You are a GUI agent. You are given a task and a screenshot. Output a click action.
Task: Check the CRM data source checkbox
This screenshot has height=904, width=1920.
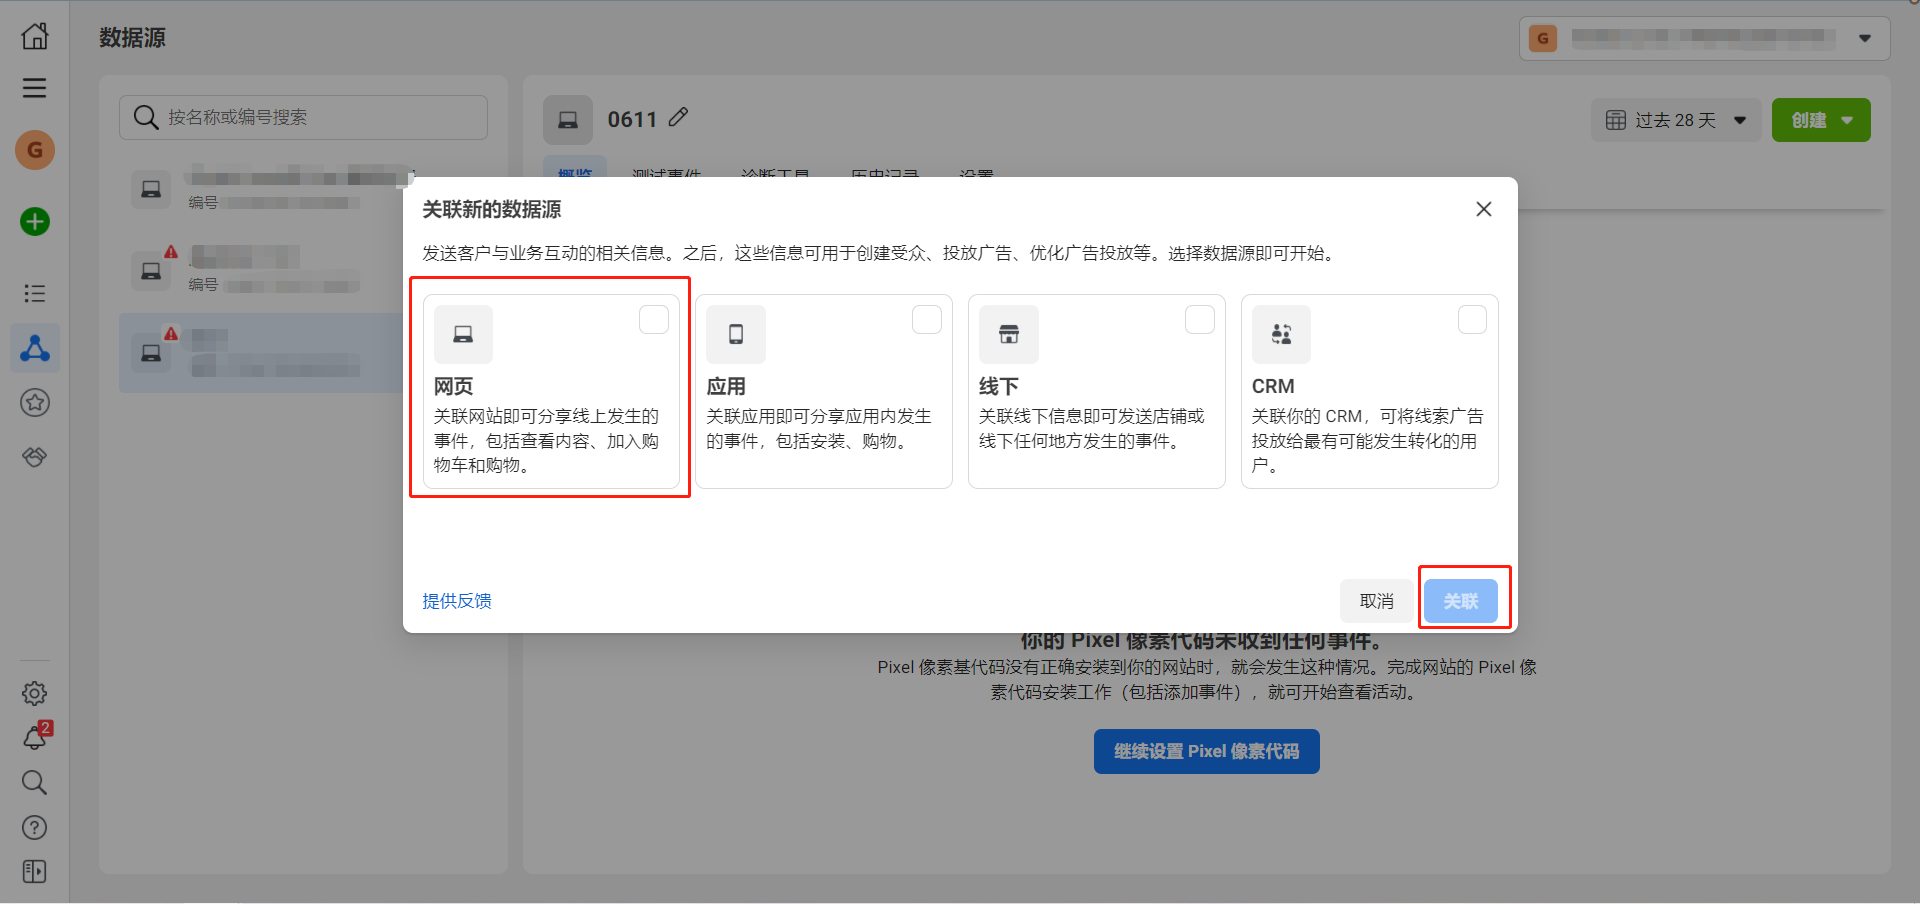pyautogui.click(x=1472, y=320)
